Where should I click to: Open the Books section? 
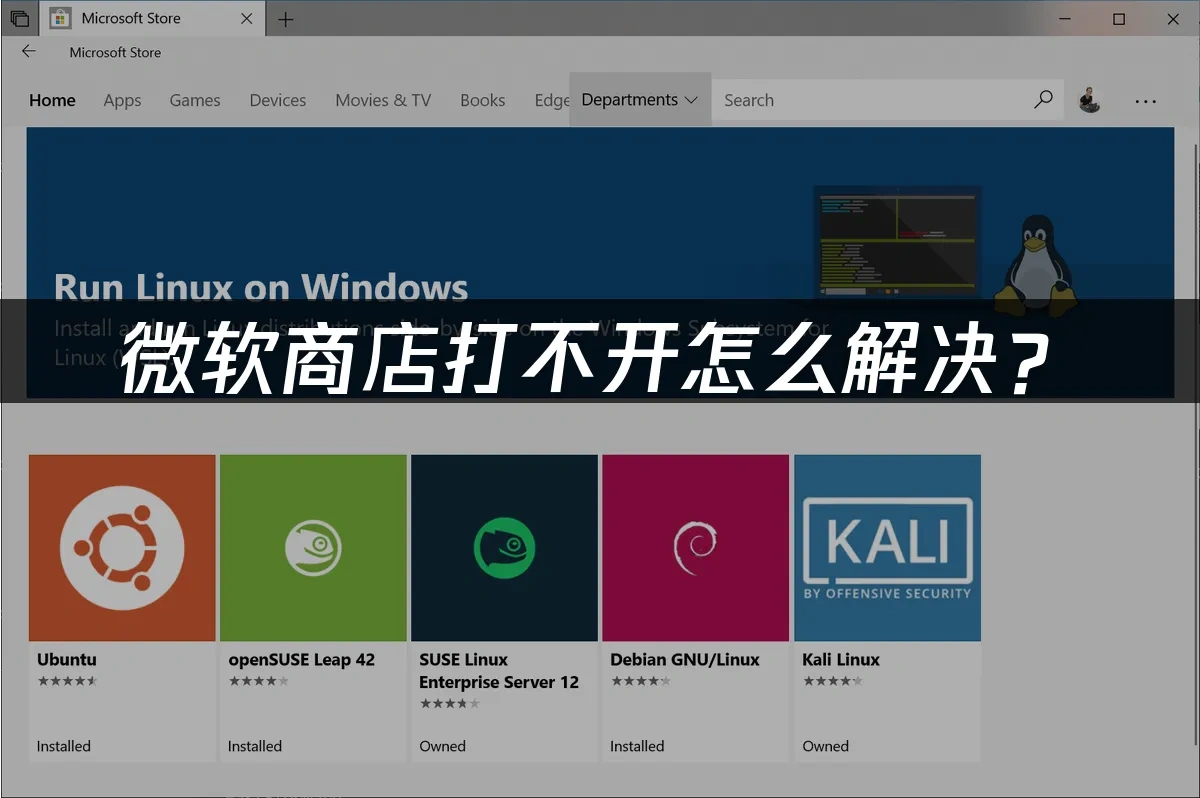coord(483,100)
